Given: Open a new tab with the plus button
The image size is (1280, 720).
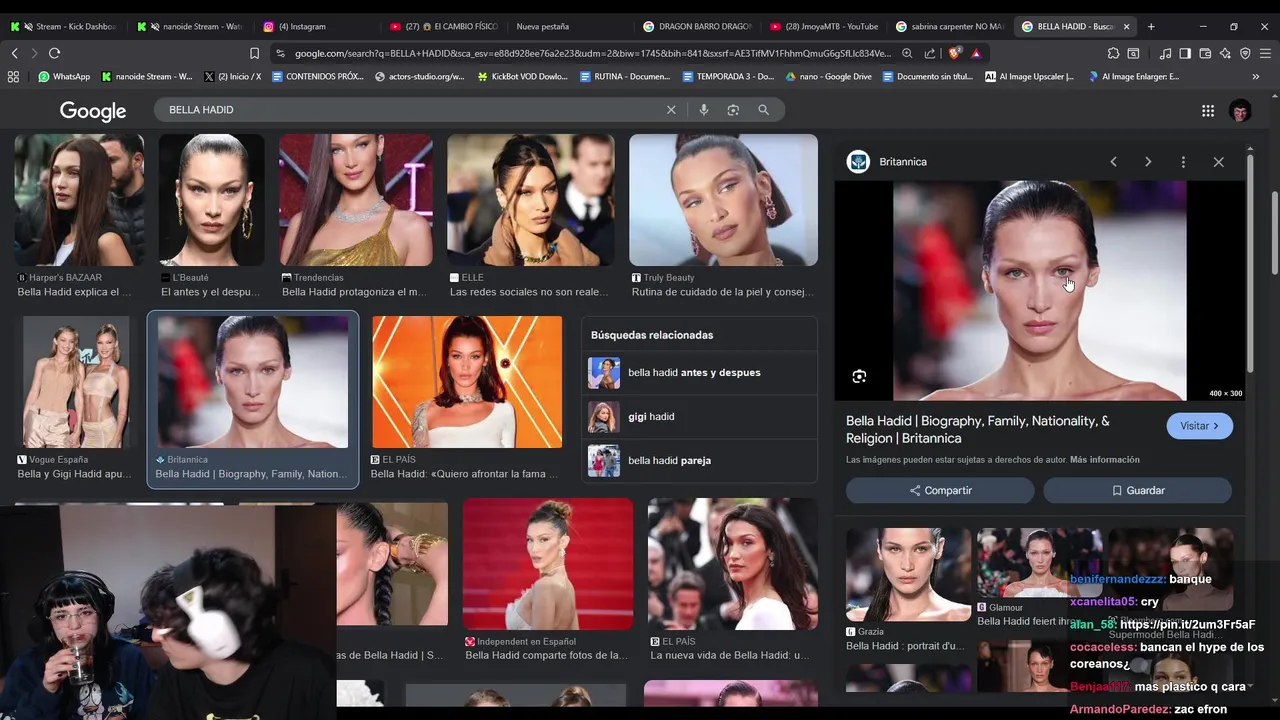Looking at the screenshot, I should (x=1151, y=27).
